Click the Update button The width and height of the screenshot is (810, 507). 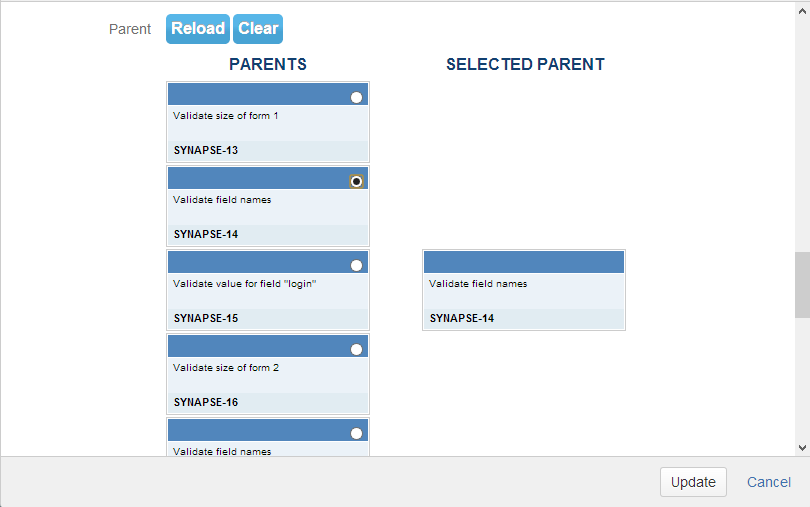point(693,482)
